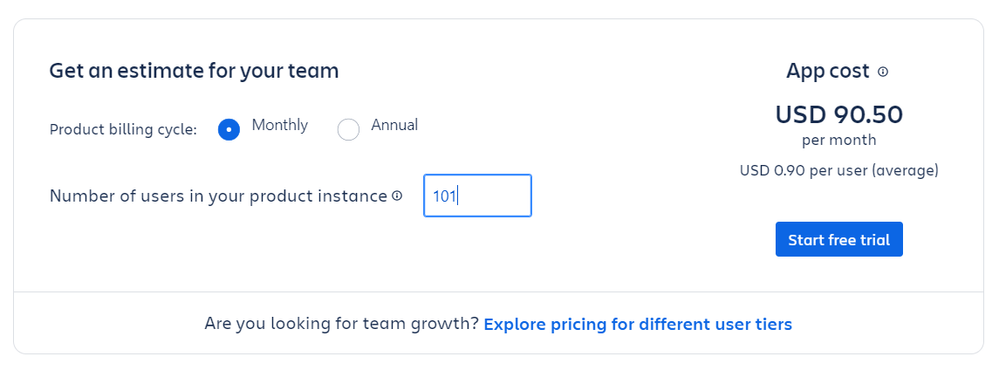Click the 'App cost' title text
Image resolution: width=999 pixels, height=371 pixels.
pyautogui.click(x=828, y=71)
